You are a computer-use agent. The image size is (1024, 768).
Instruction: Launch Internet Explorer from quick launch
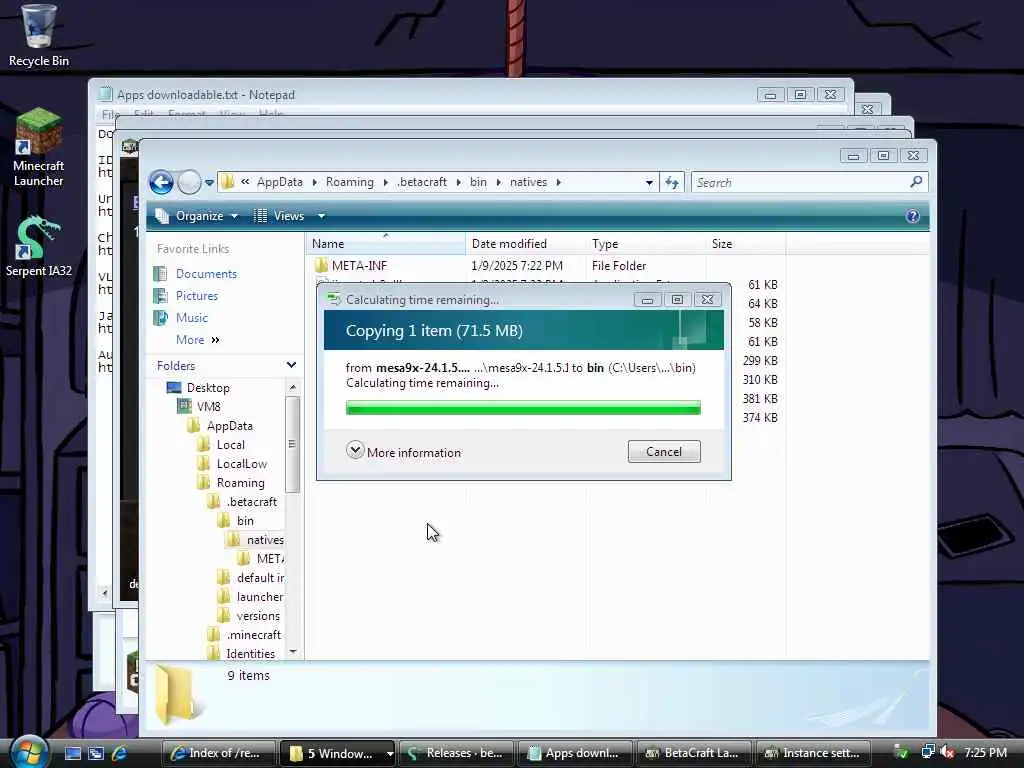click(119, 753)
